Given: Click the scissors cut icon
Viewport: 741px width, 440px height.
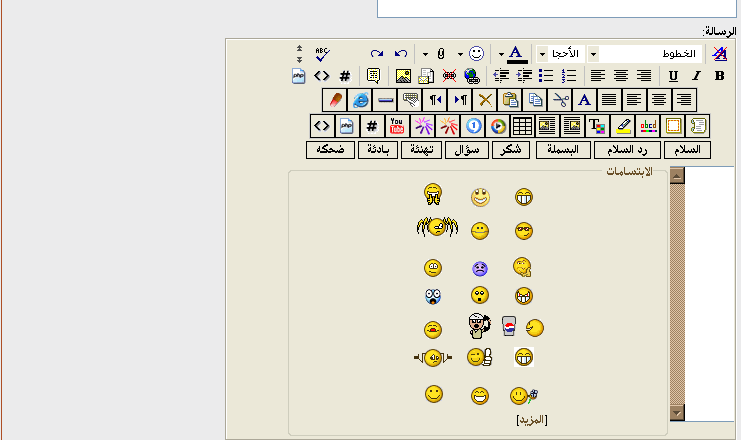Looking at the screenshot, I should [560, 100].
